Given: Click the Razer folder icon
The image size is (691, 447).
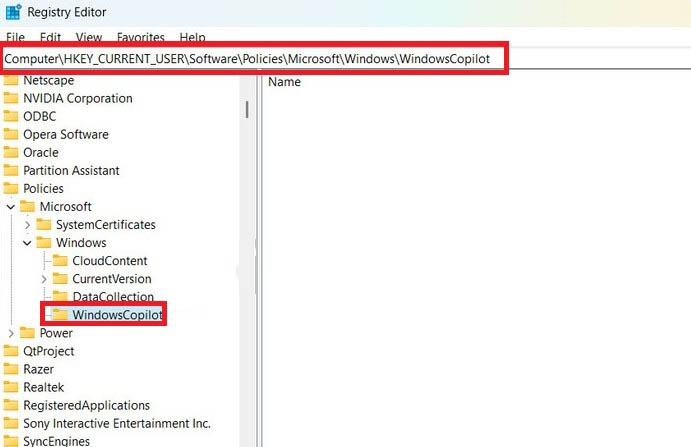Looking at the screenshot, I should pos(11,369).
